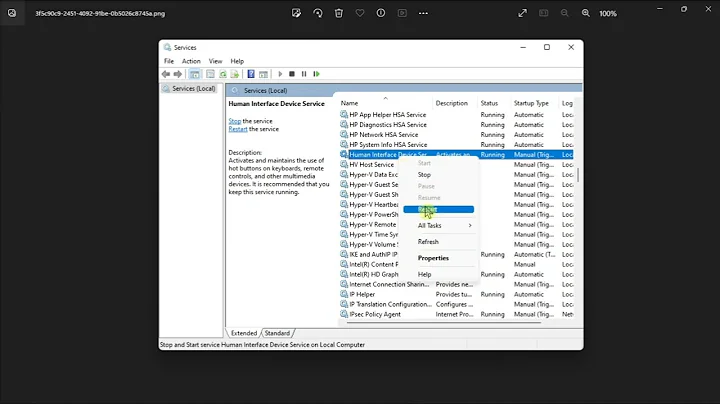Delete the image with the trash icon

coord(339,13)
